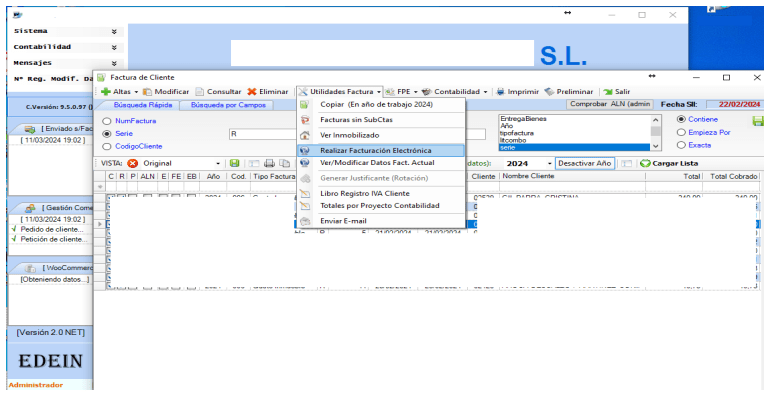Click the red Eliminar cross icon
Viewport: 773px width, 401px height.
pos(252,92)
